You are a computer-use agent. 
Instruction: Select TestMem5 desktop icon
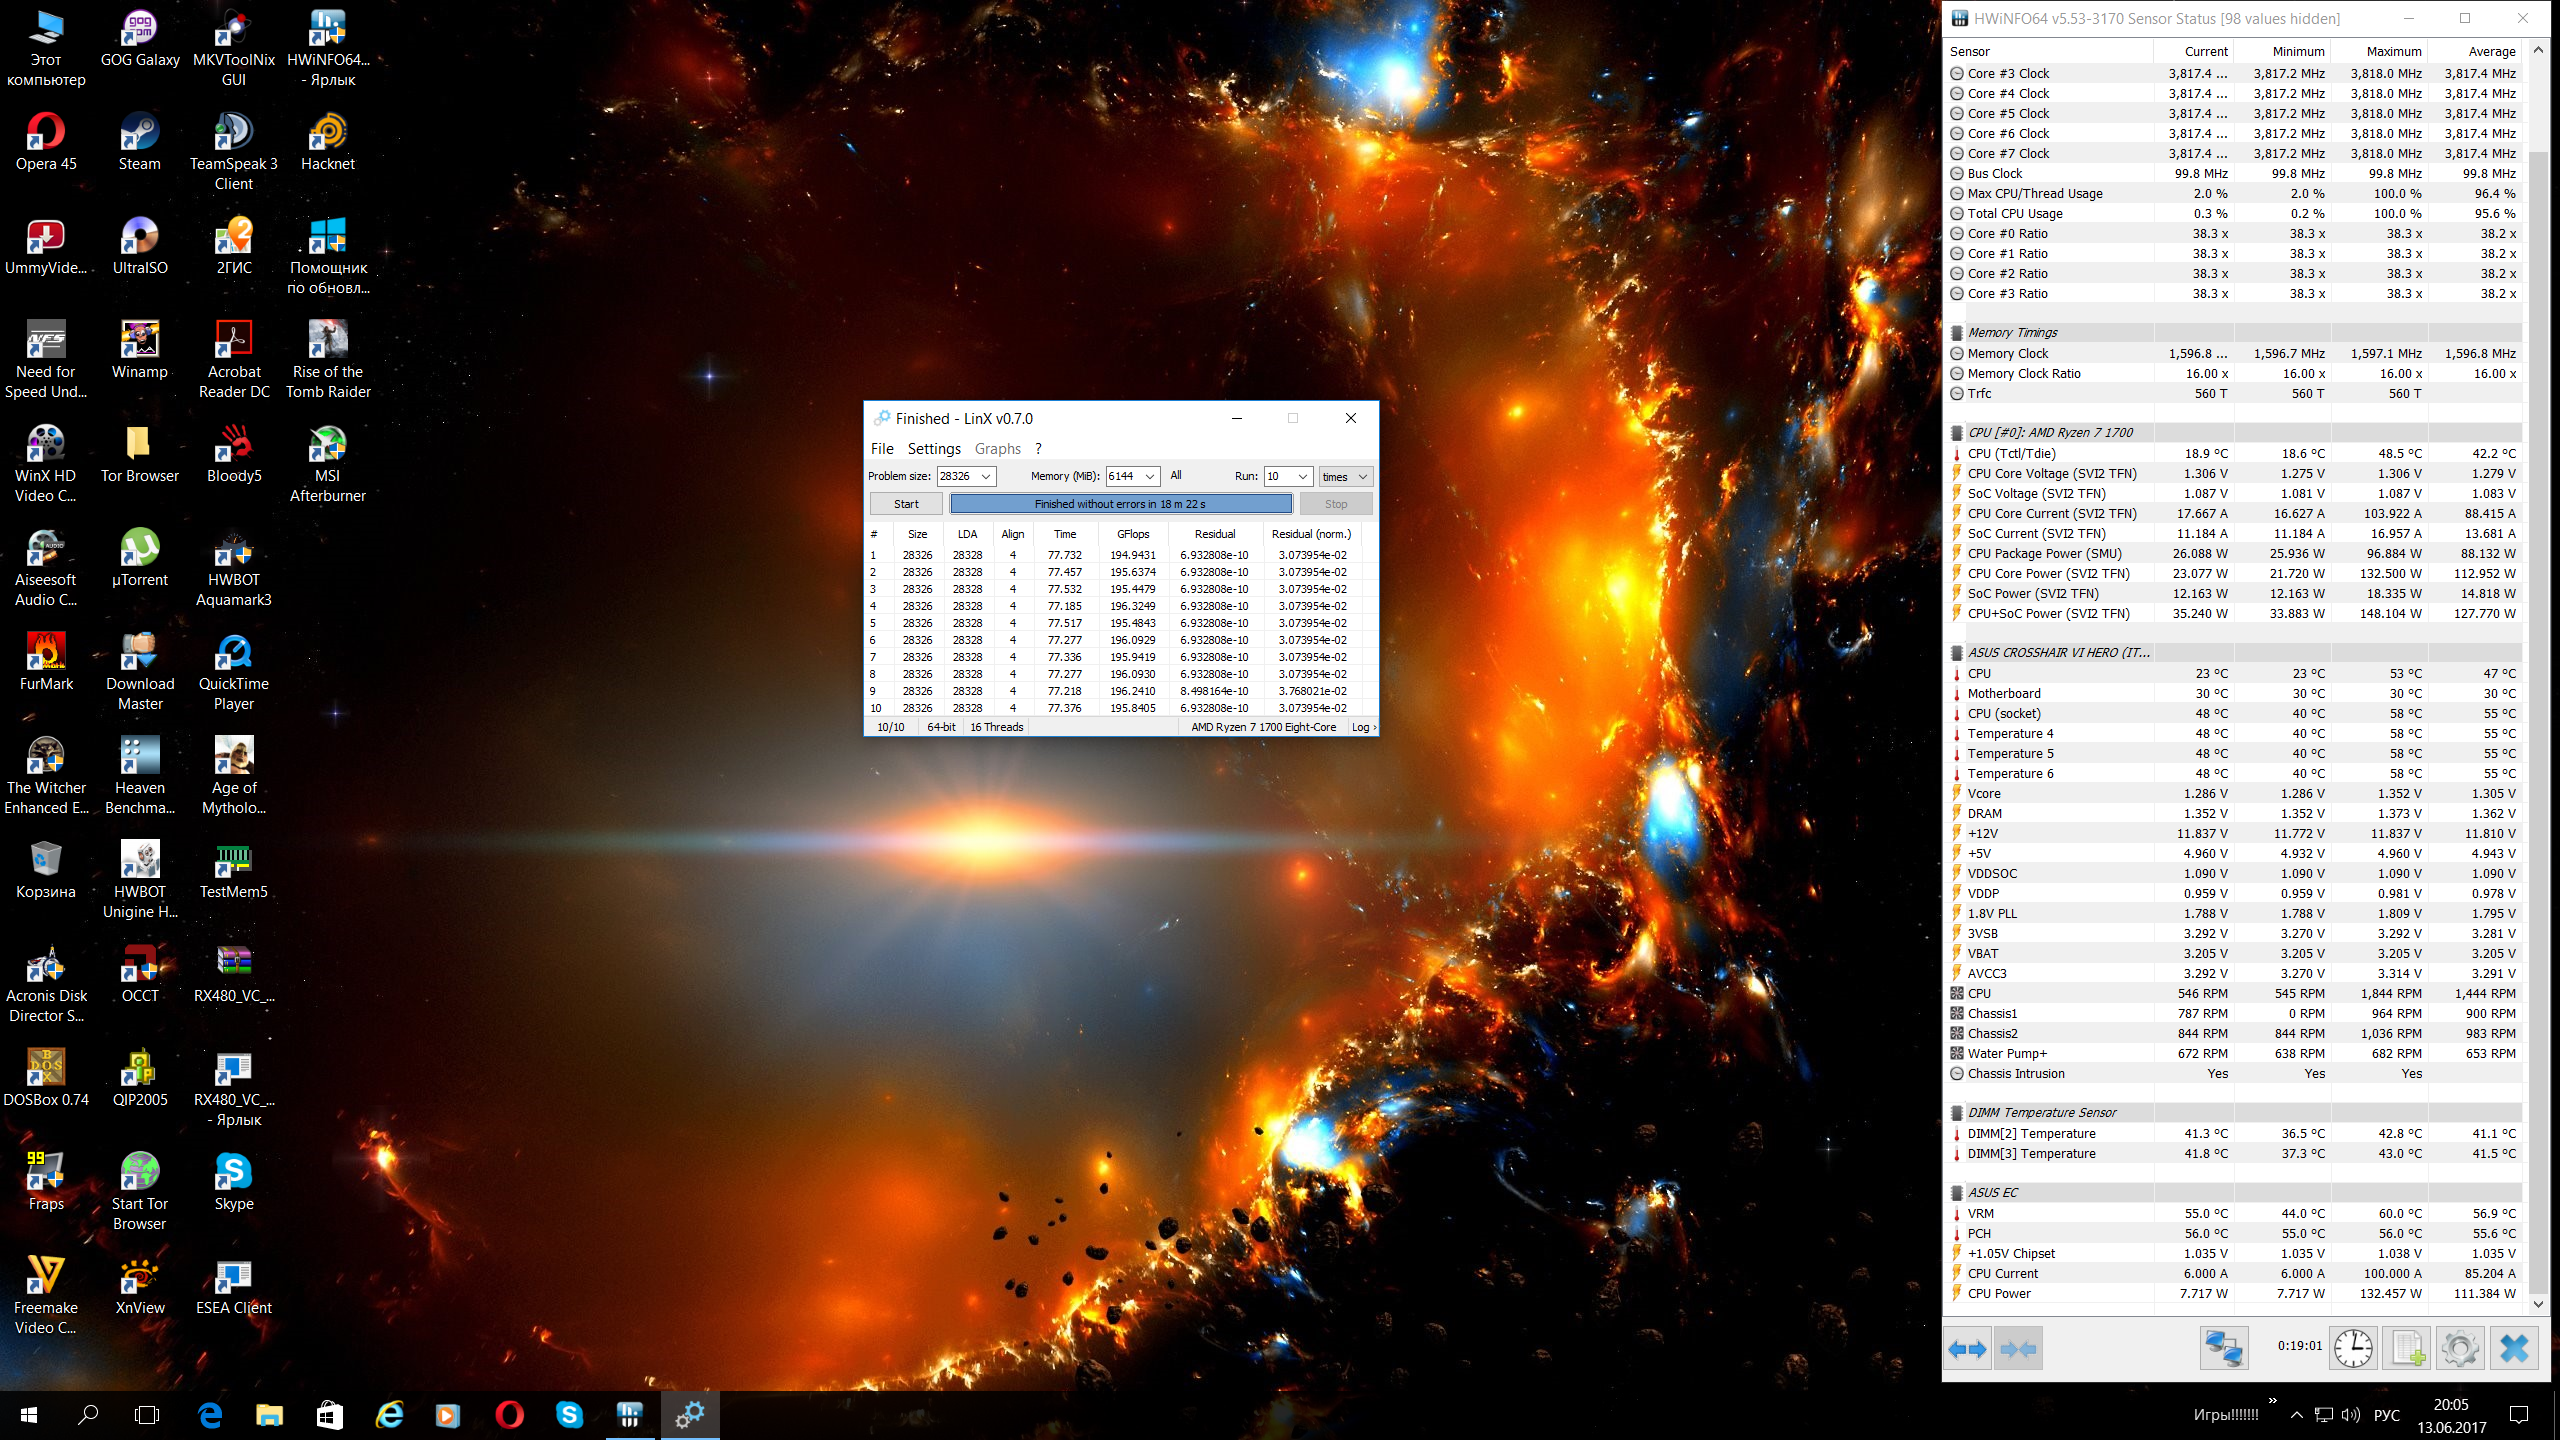tap(233, 869)
